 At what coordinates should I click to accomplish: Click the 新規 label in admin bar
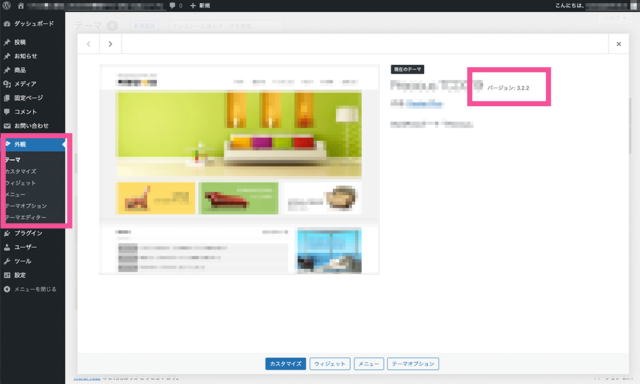204,5
